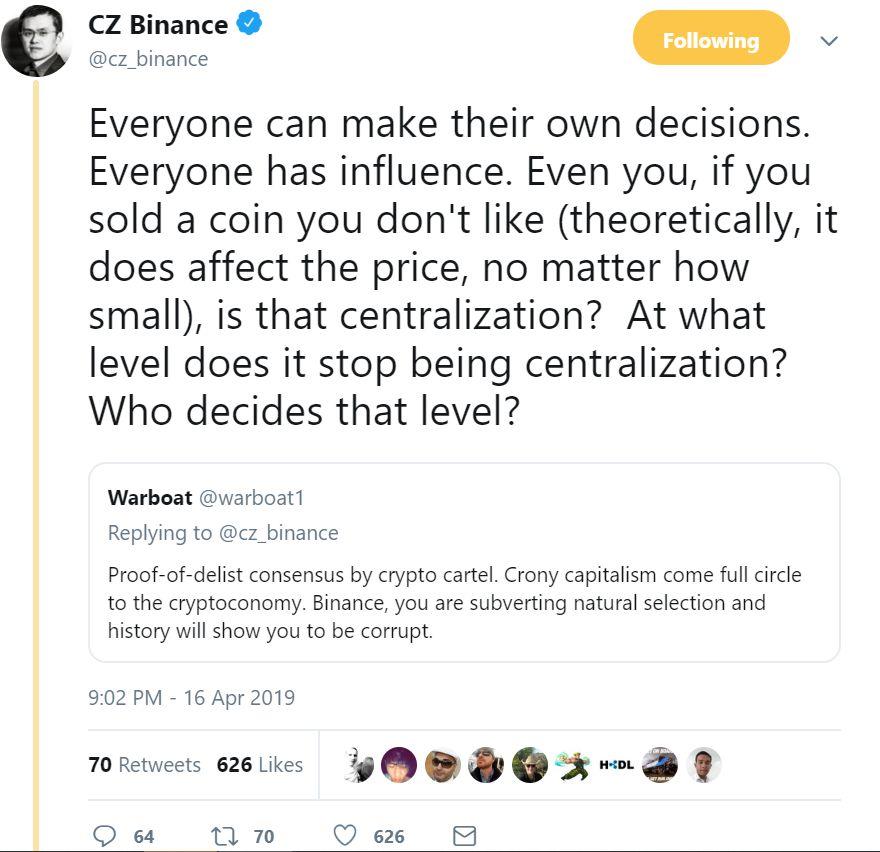Viewport: 880px width, 852px height.
Task: Click the purple-haired liker avatar
Action: coord(400,765)
